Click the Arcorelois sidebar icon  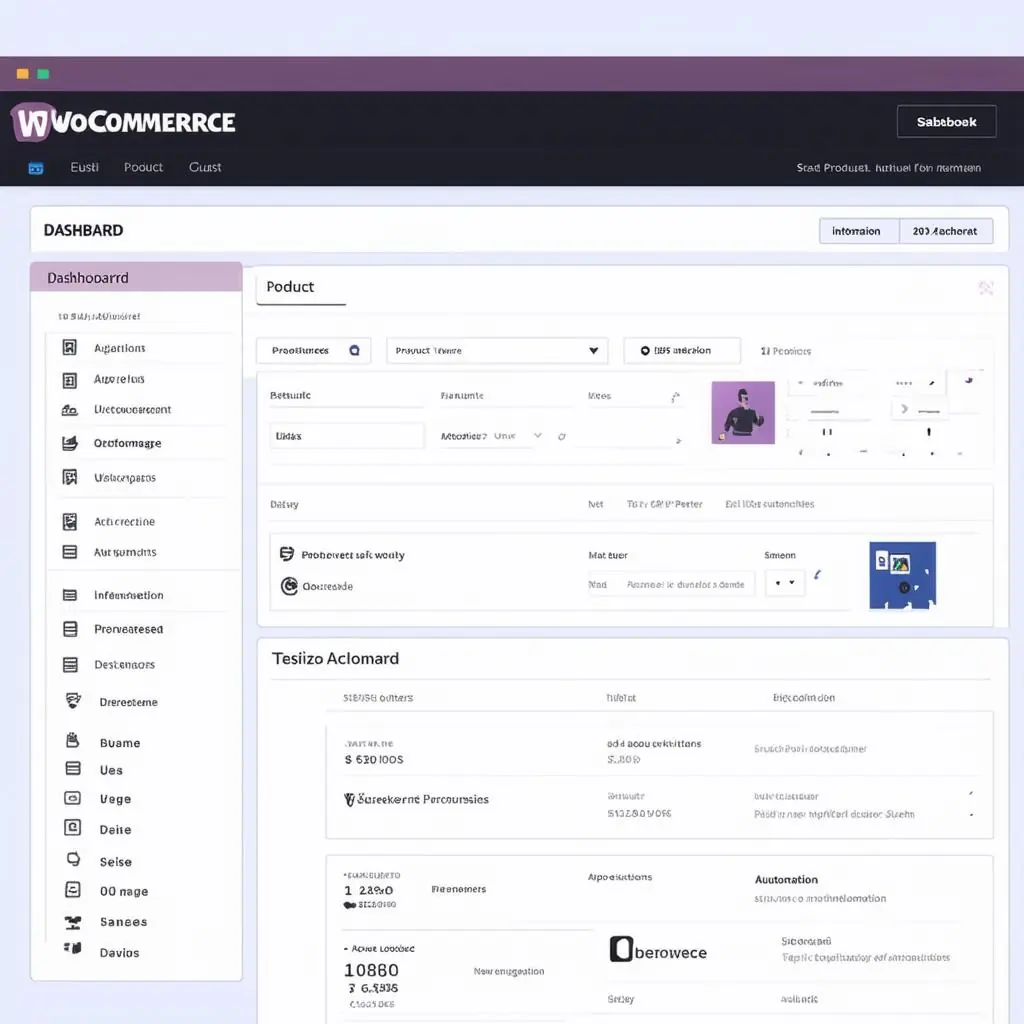tap(70, 380)
